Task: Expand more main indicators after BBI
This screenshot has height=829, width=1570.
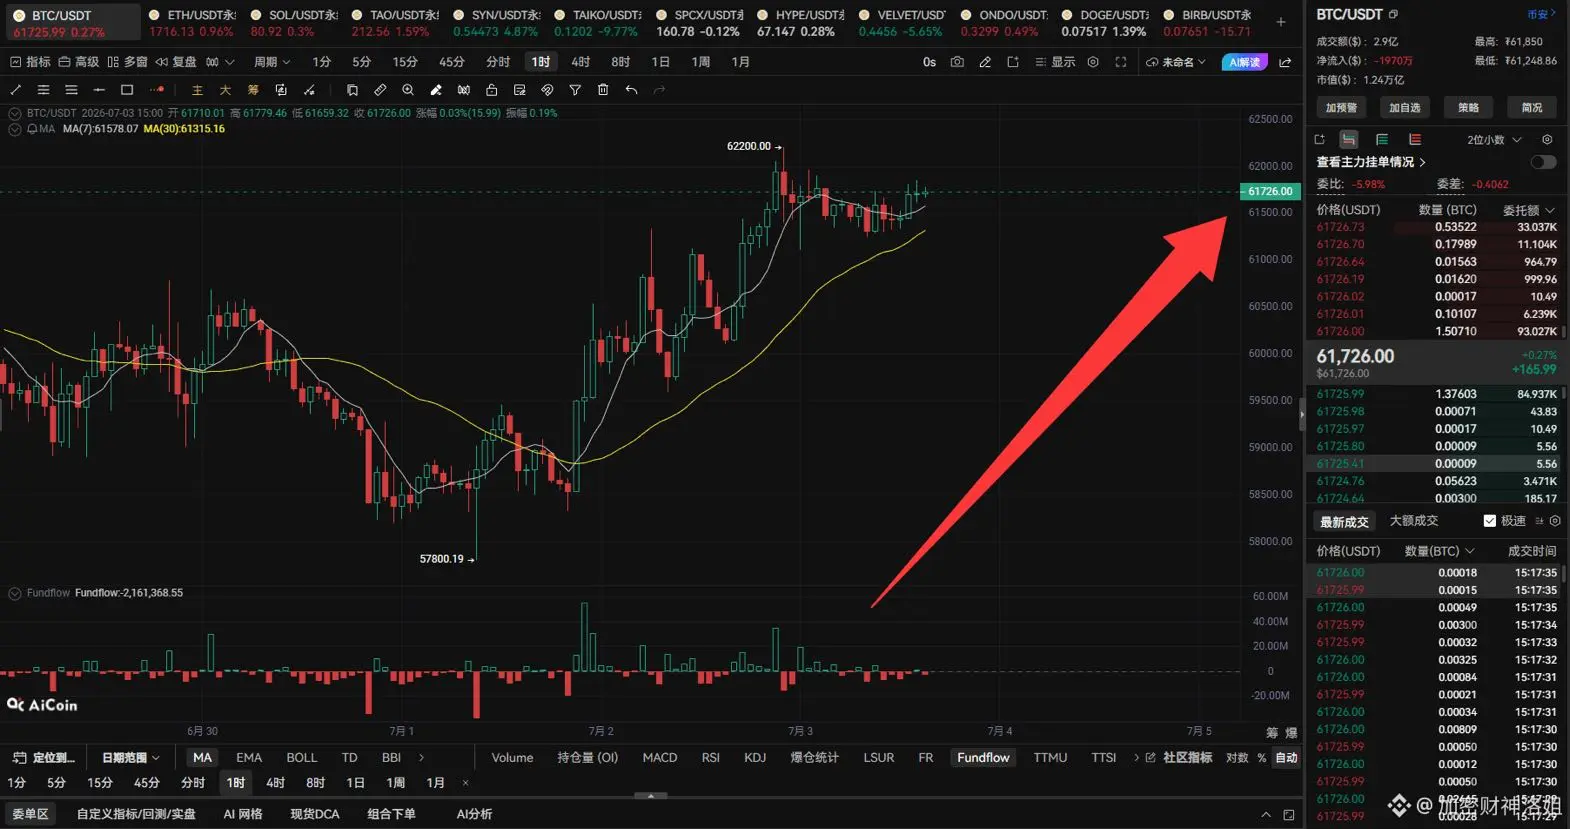Action: pyautogui.click(x=421, y=758)
